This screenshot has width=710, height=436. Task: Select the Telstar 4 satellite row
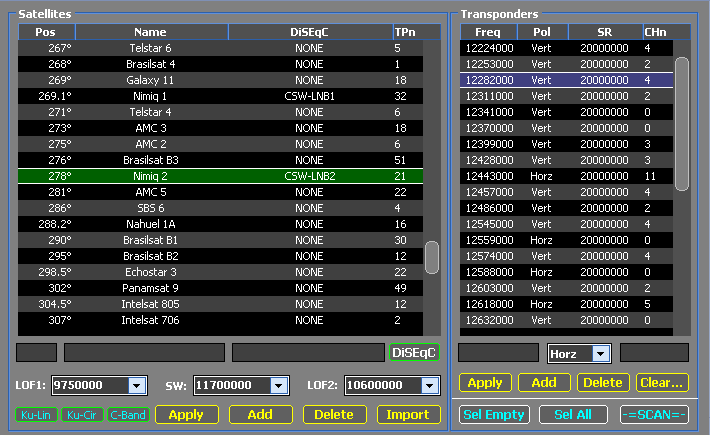[221, 112]
